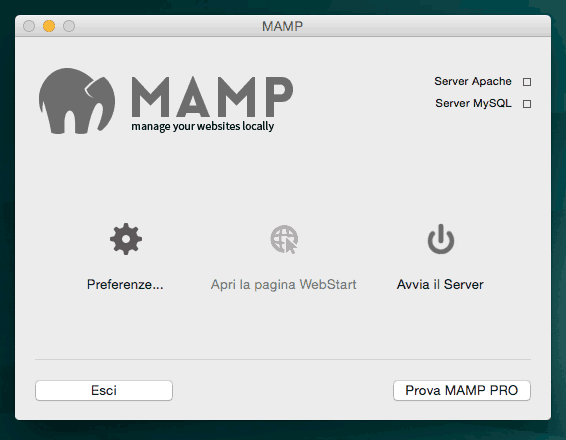Click the large MAMP wordmark

(212, 96)
